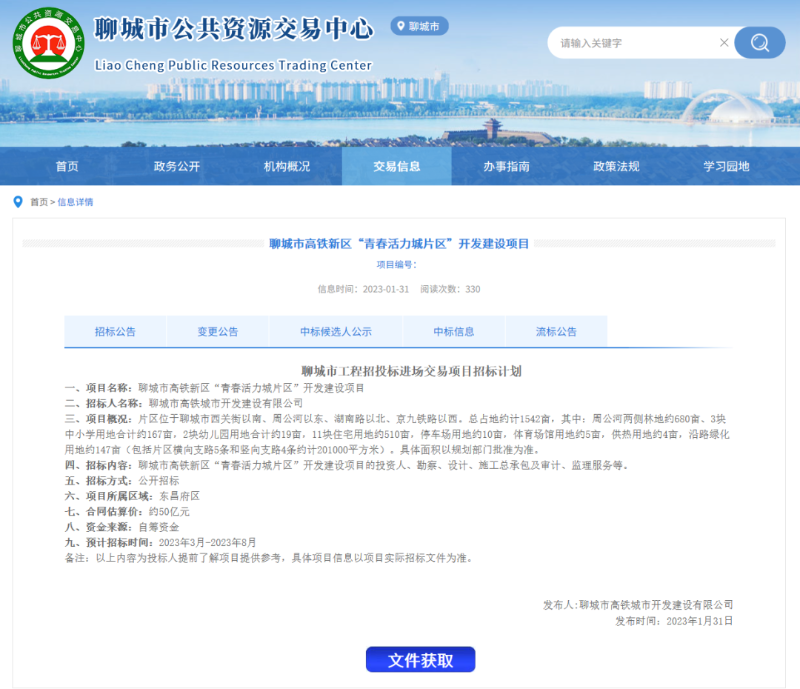This screenshot has height=689, width=800.
Task: View the 流标公告 tab
Action: (x=556, y=332)
